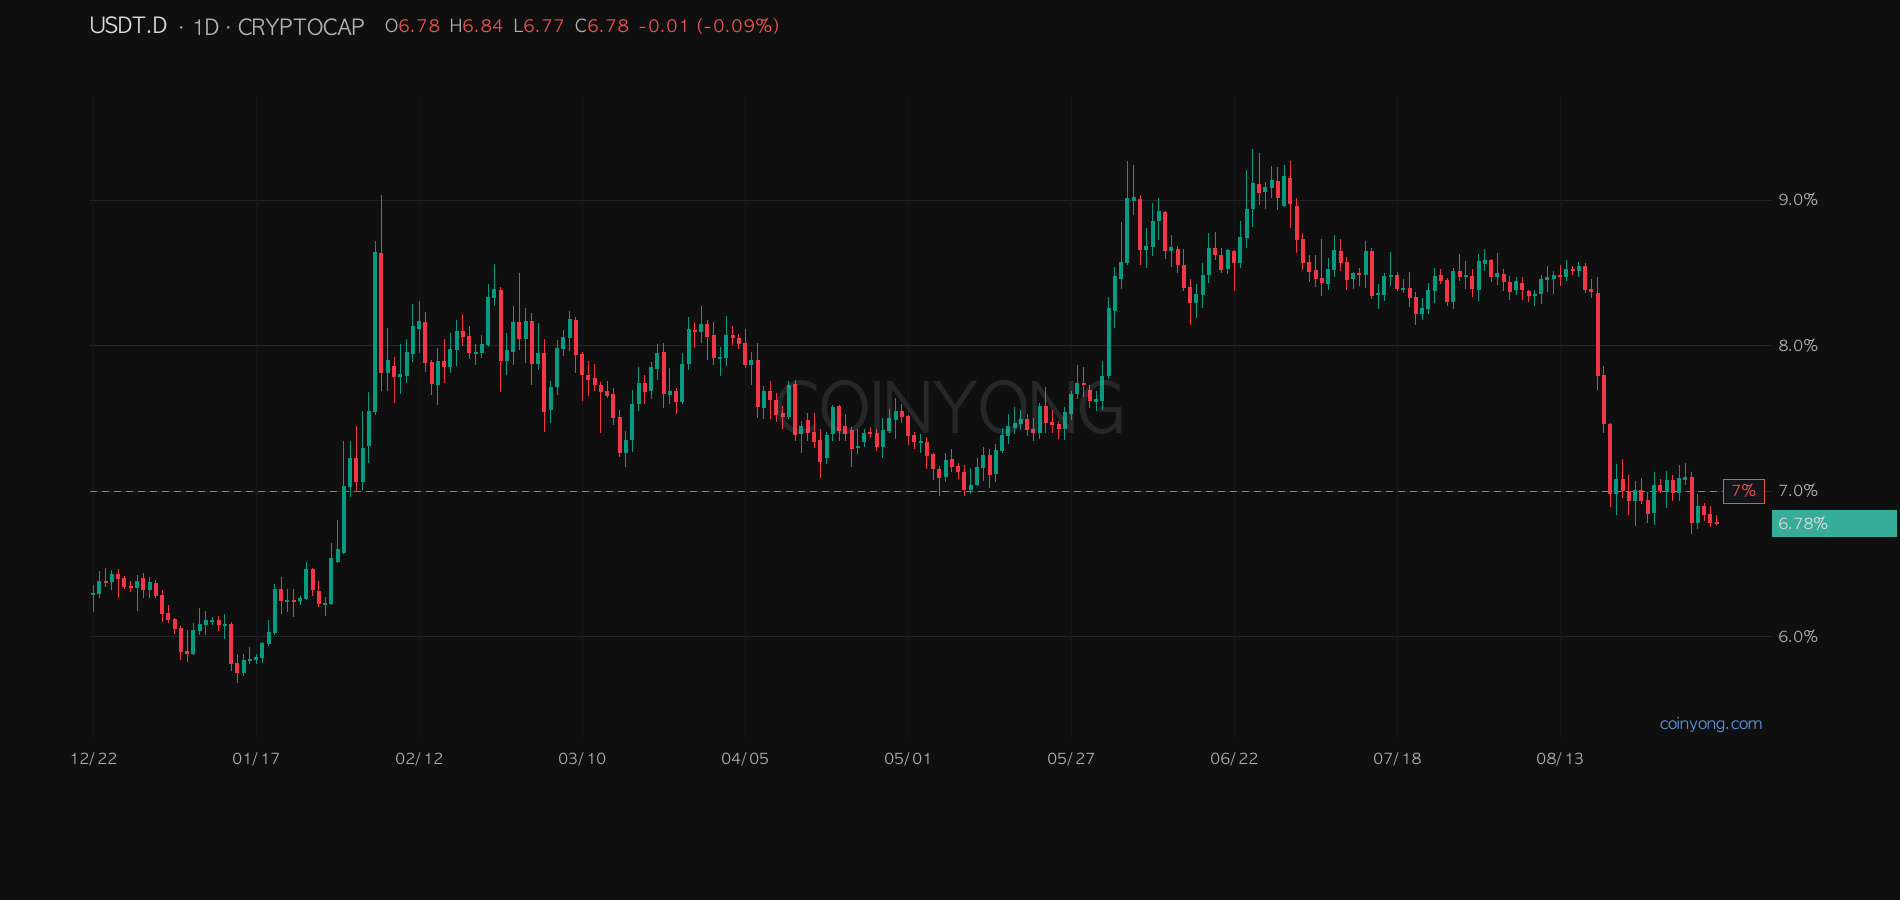This screenshot has width=1900, height=900.
Task: Click the 05/27 date axis label
Action: [1071, 759]
